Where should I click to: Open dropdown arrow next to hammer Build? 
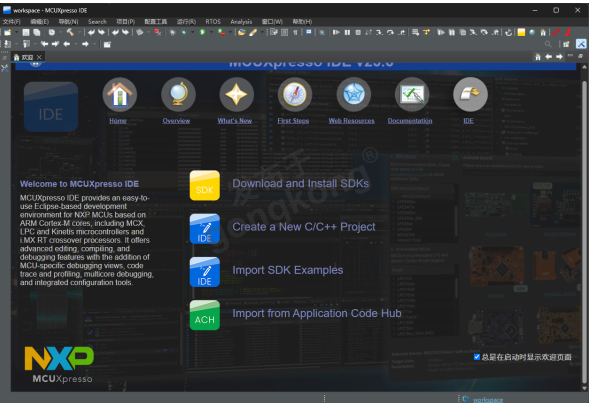coord(79,33)
